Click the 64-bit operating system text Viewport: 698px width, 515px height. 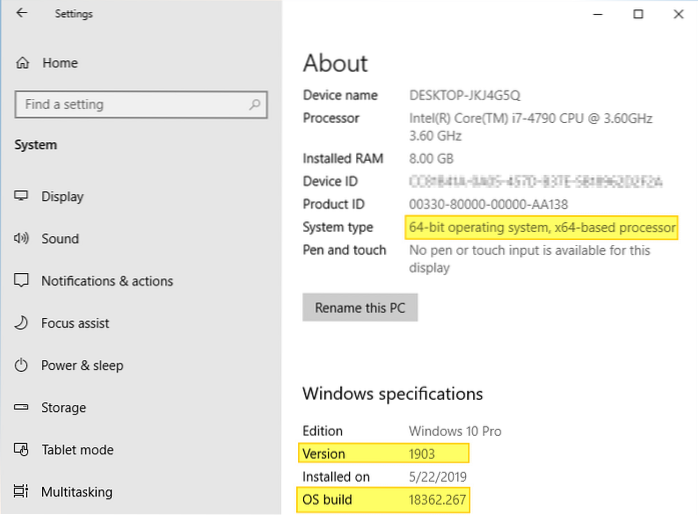(x=542, y=227)
